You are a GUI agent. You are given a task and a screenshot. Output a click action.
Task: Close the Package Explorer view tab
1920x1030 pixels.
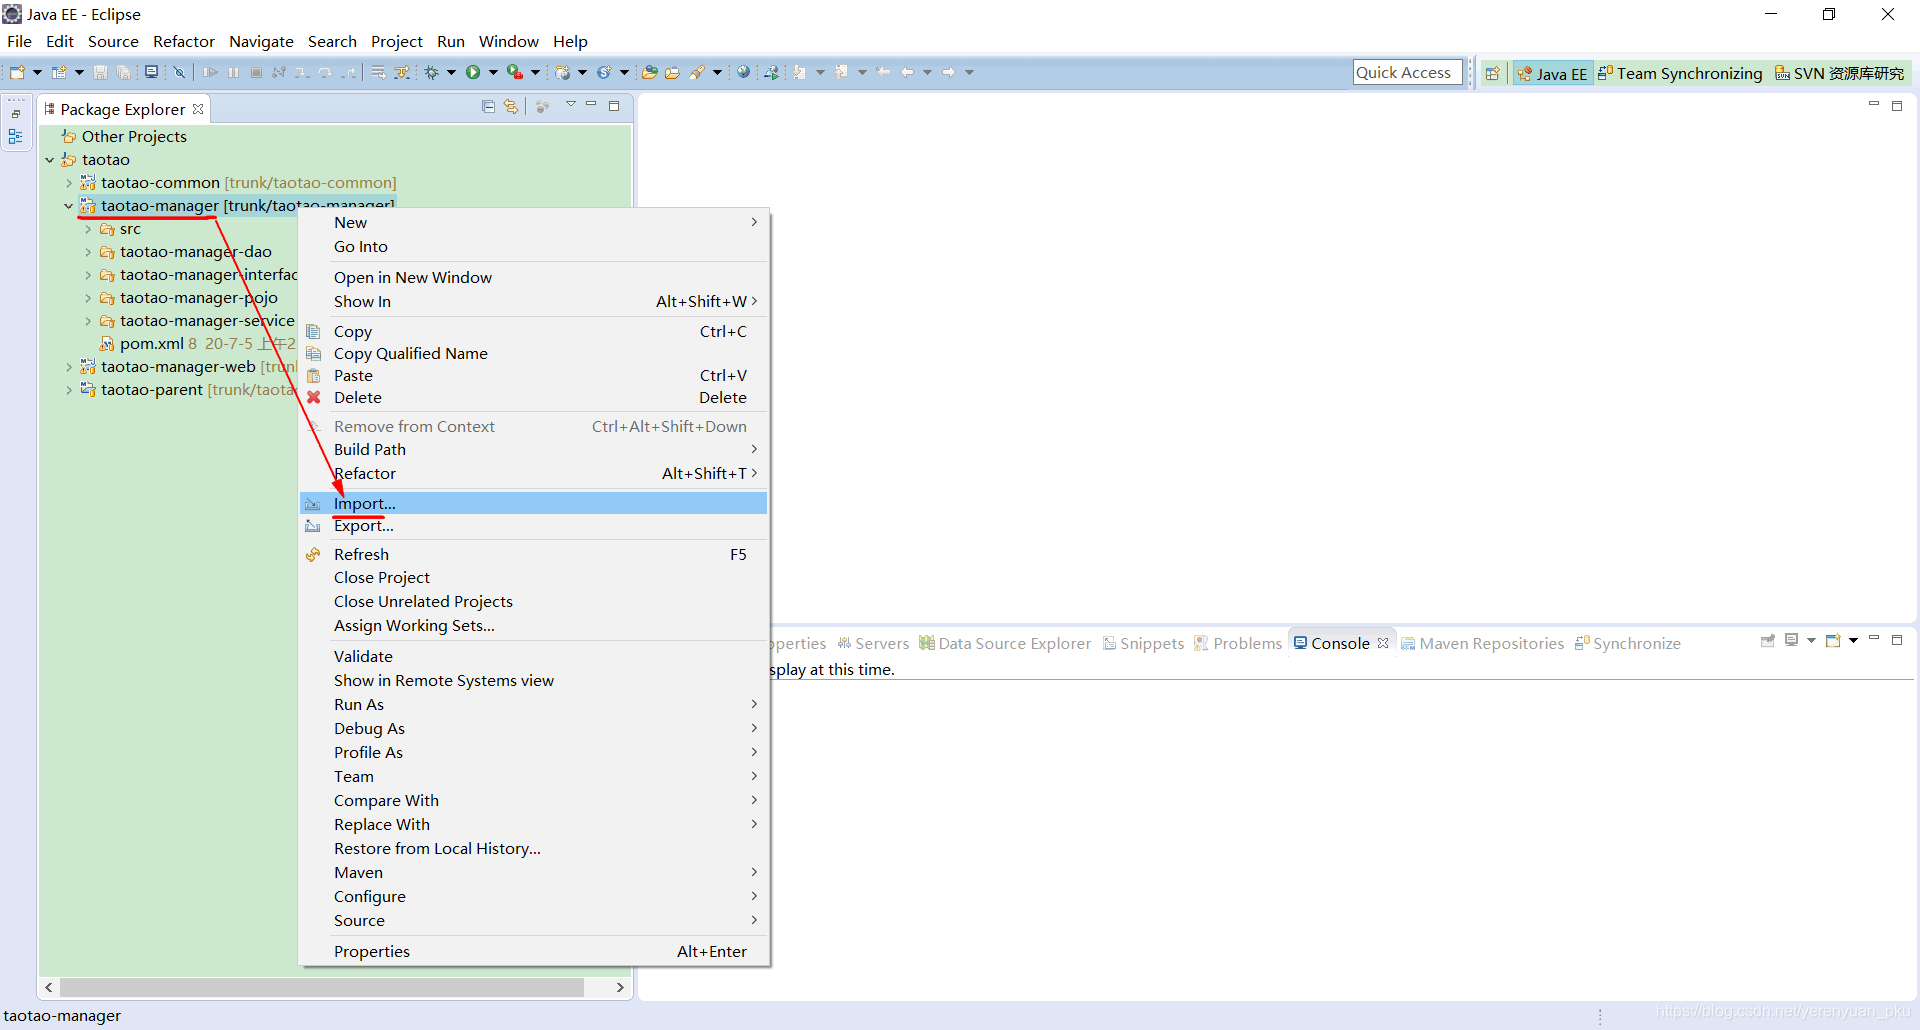(x=198, y=109)
